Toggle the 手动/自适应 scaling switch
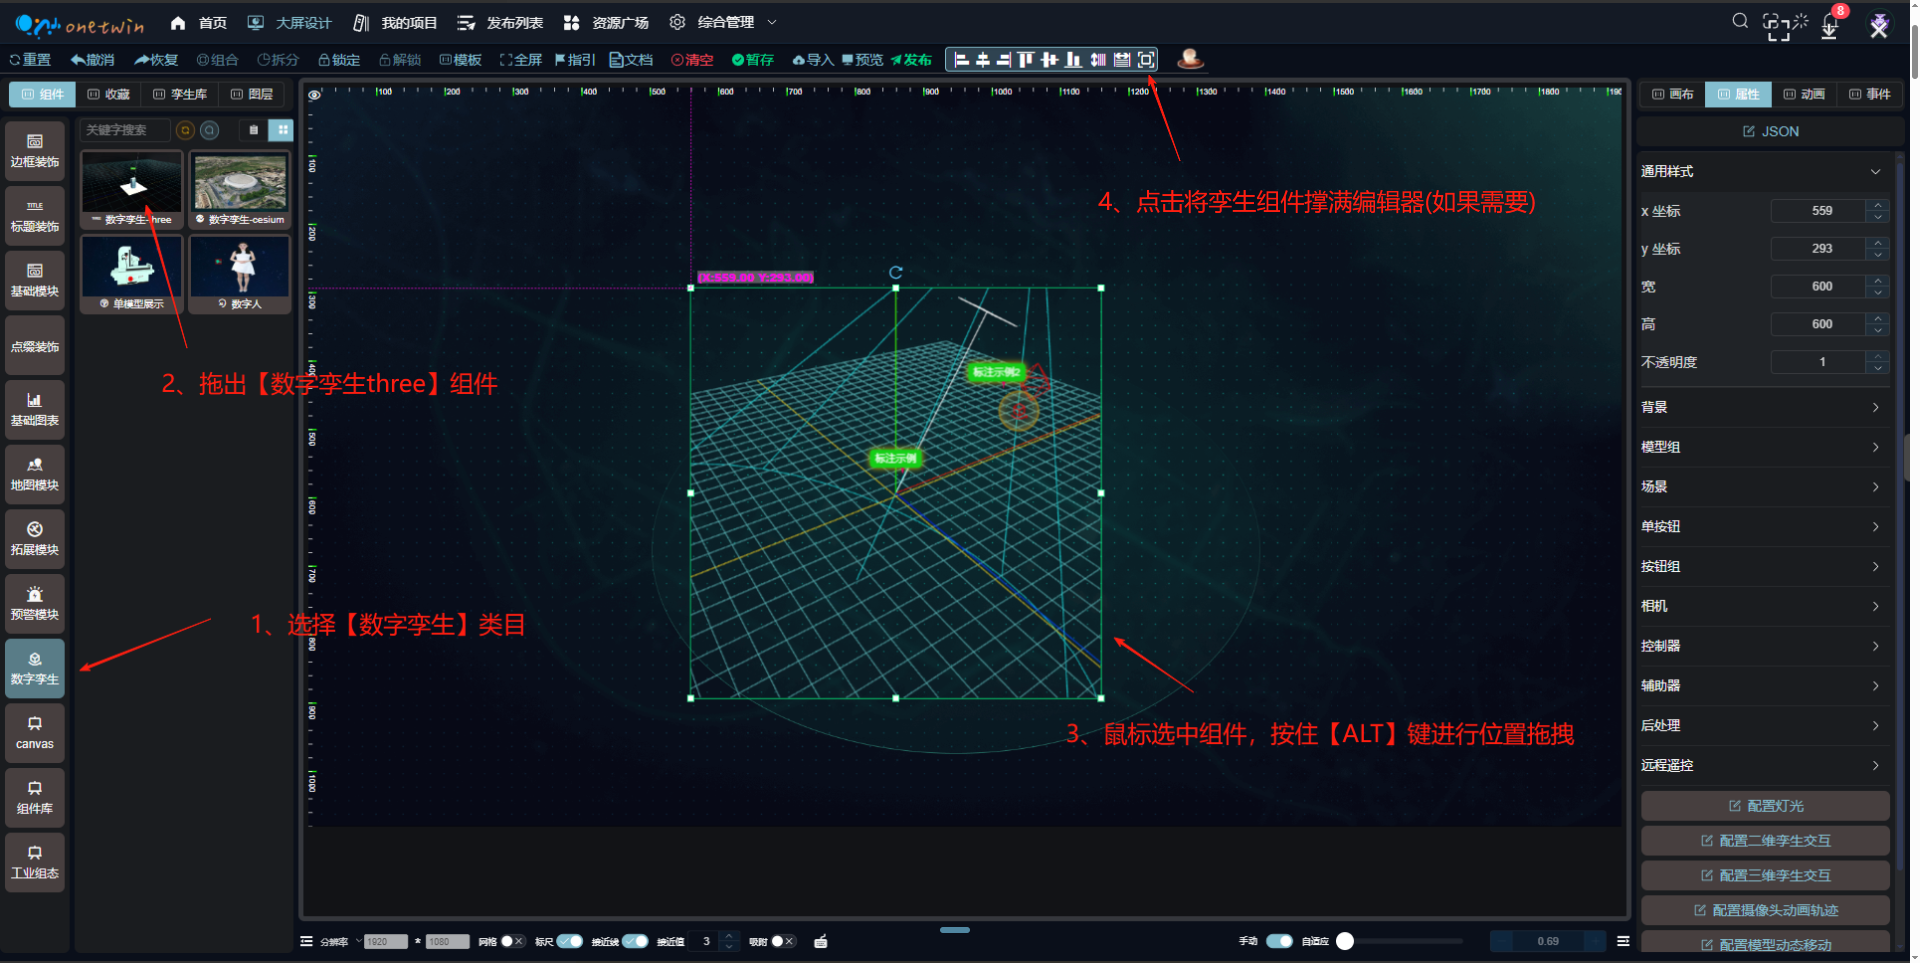The width and height of the screenshot is (1920, 963). coord(1279,941)
